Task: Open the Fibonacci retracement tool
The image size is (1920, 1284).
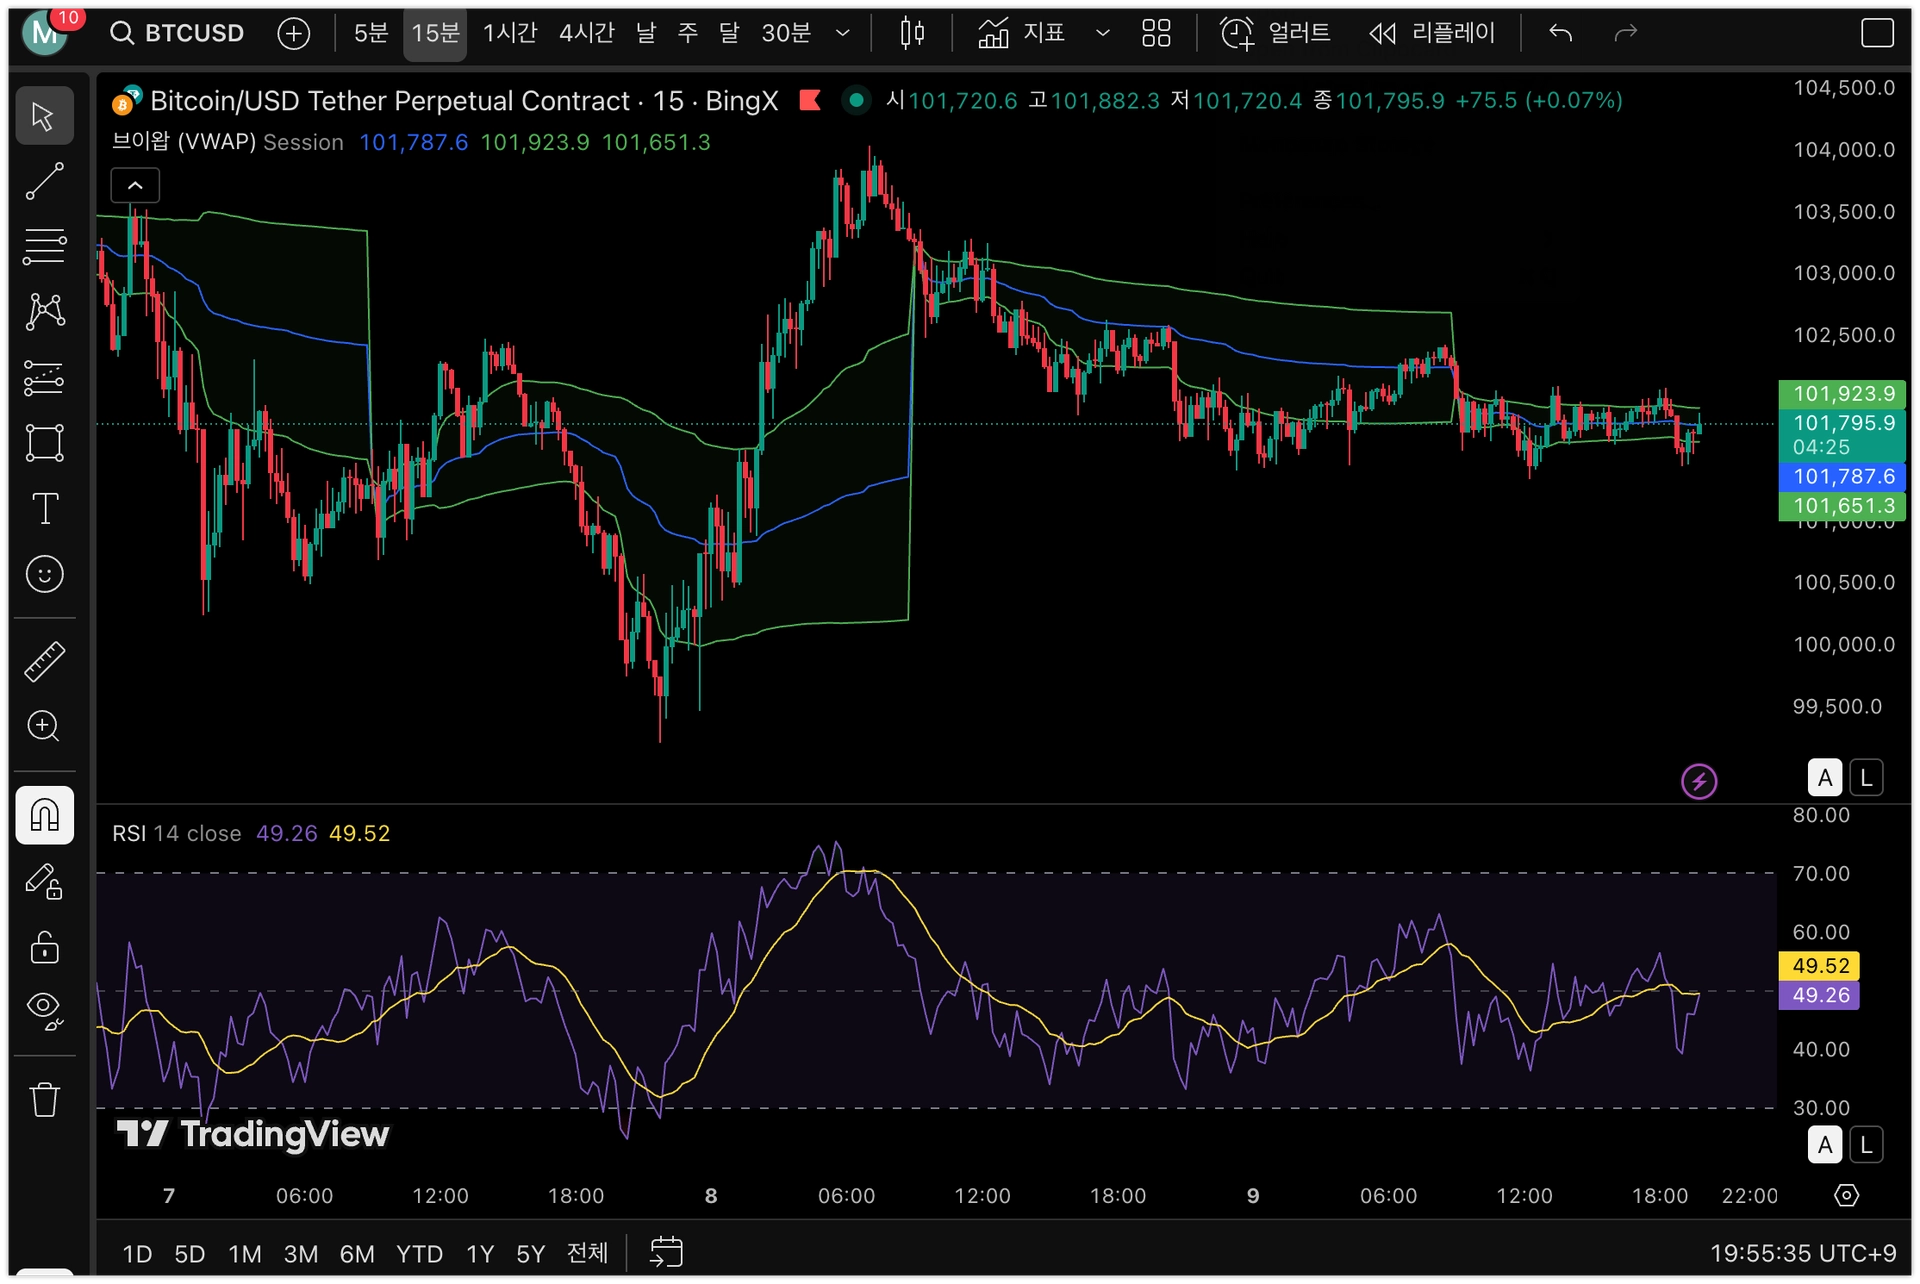Action: coord(44,246)
